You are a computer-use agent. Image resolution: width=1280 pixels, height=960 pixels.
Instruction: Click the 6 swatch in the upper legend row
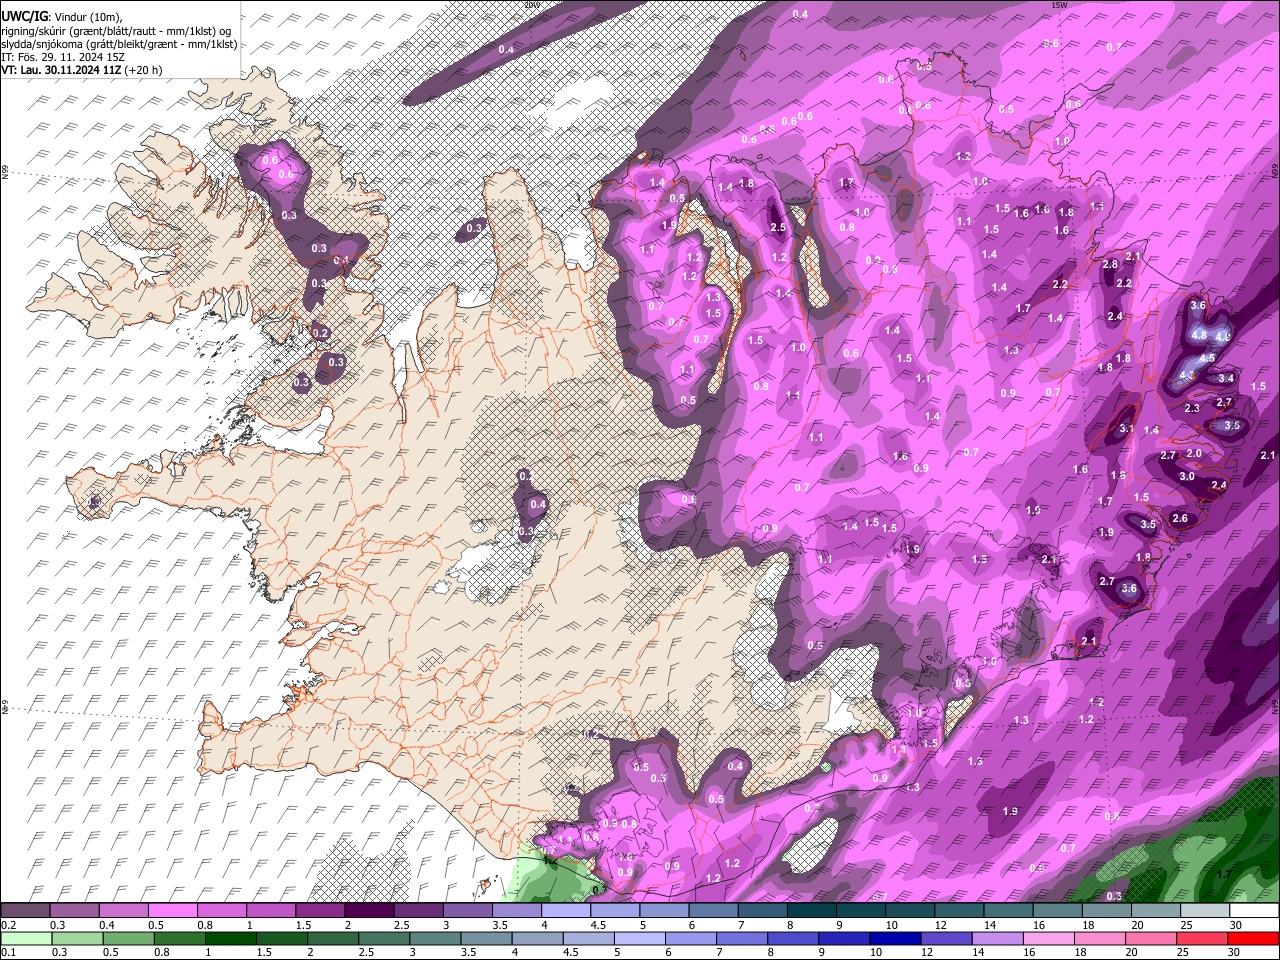[x=713, y=911]
